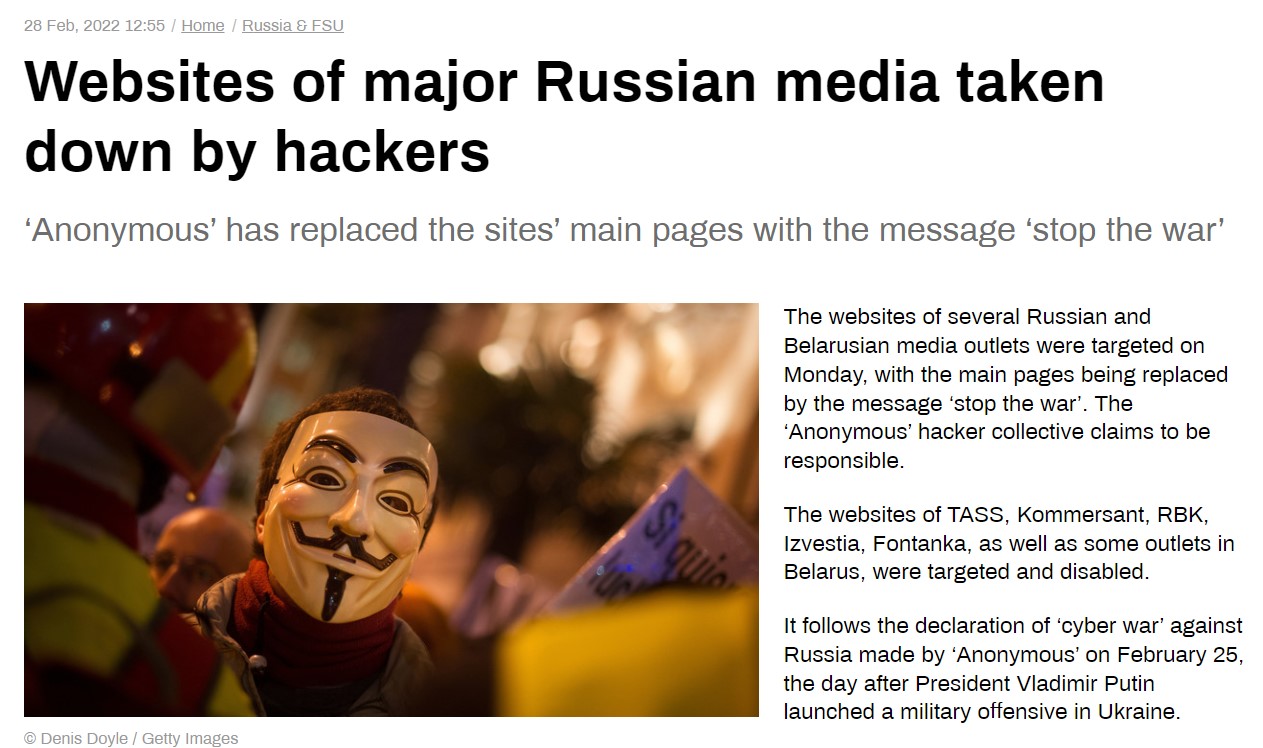Click the subheadline mentioning 'stop the war'
This screenshot has height=748, width=1263.
(624, 230)
